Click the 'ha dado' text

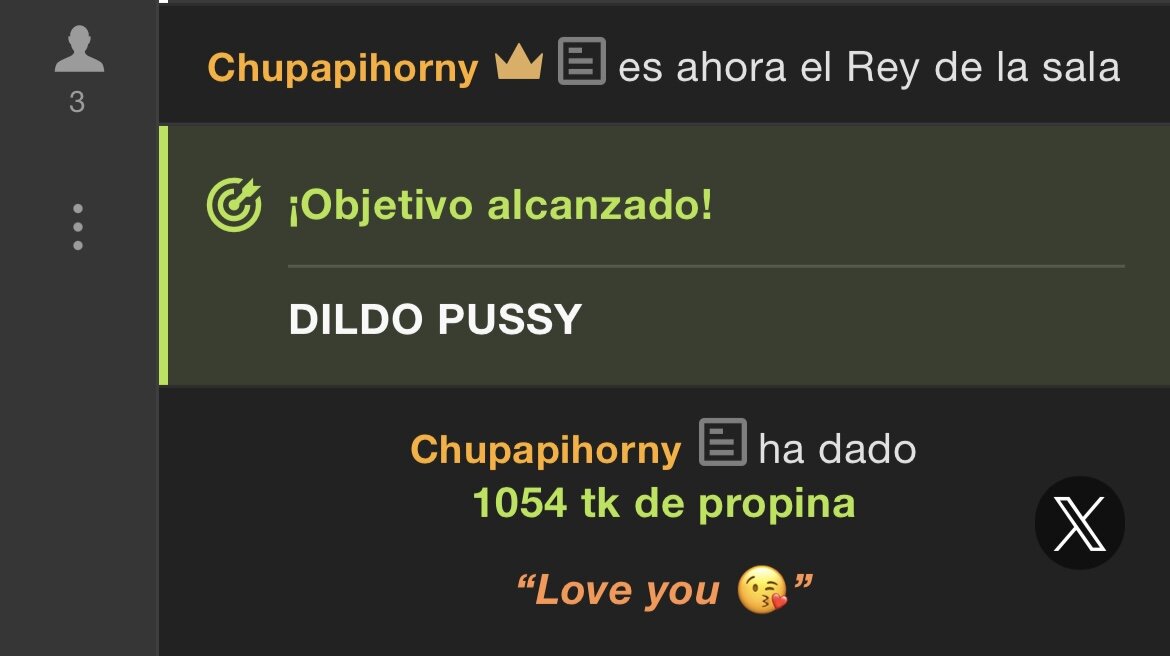click(837, 450)
